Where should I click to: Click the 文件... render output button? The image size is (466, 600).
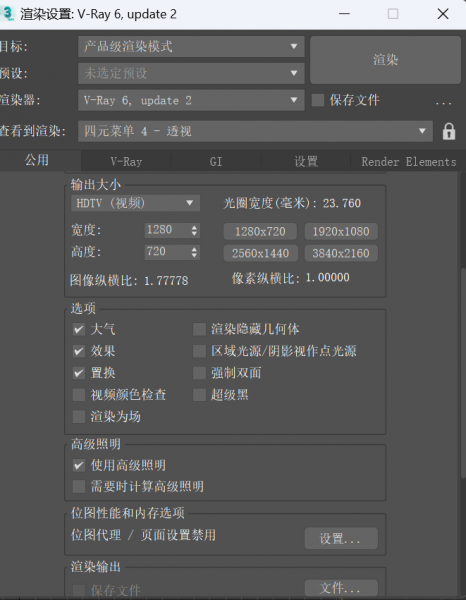tap(341, 588)
